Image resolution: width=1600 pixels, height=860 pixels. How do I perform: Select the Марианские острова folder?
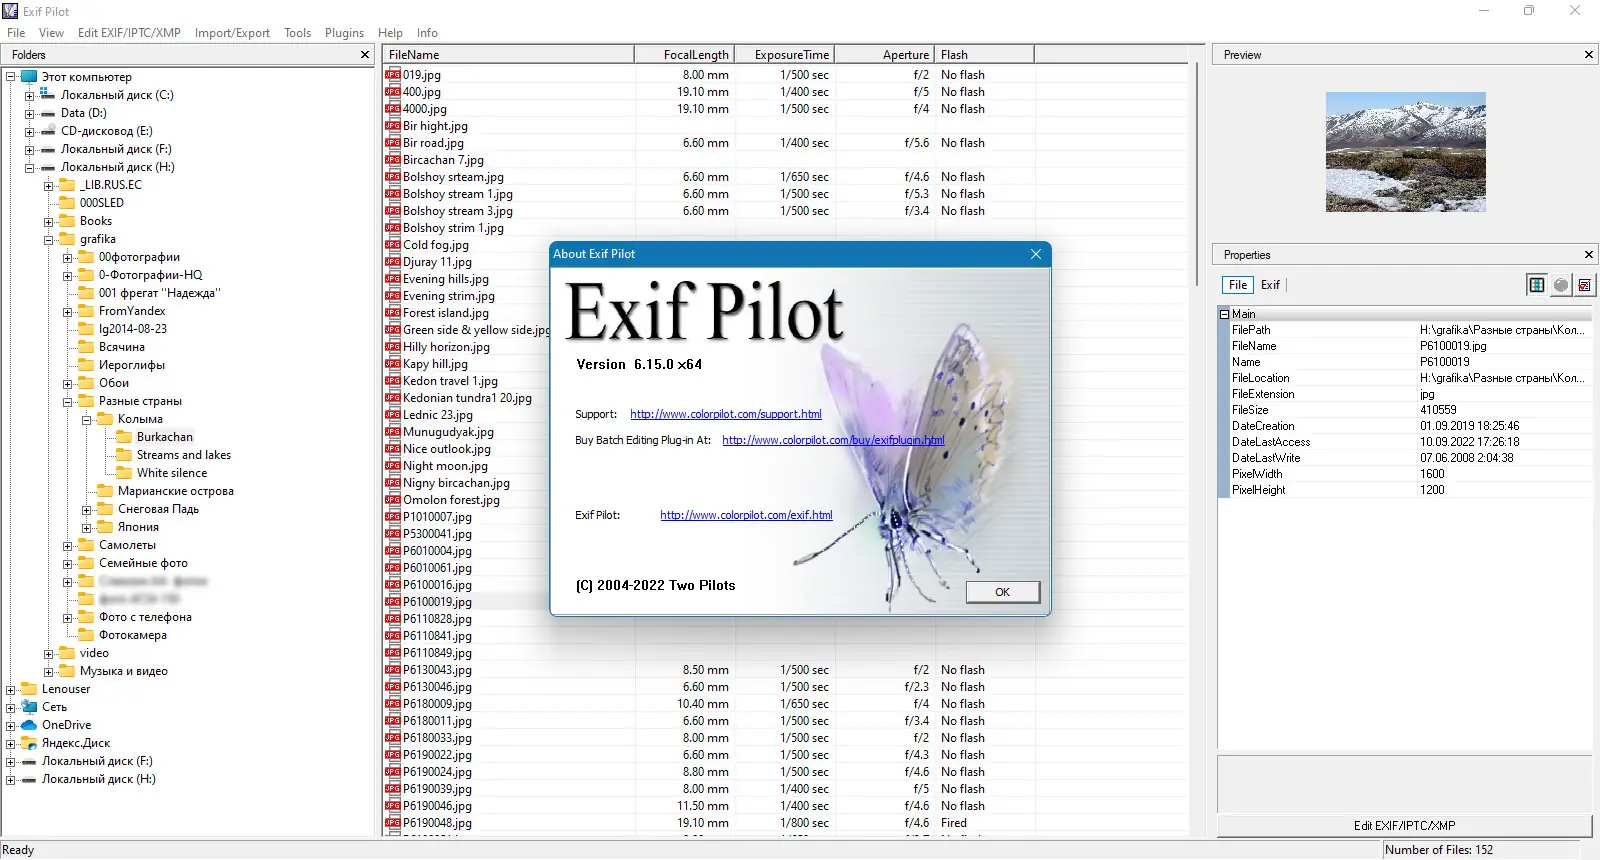point(176,491)
